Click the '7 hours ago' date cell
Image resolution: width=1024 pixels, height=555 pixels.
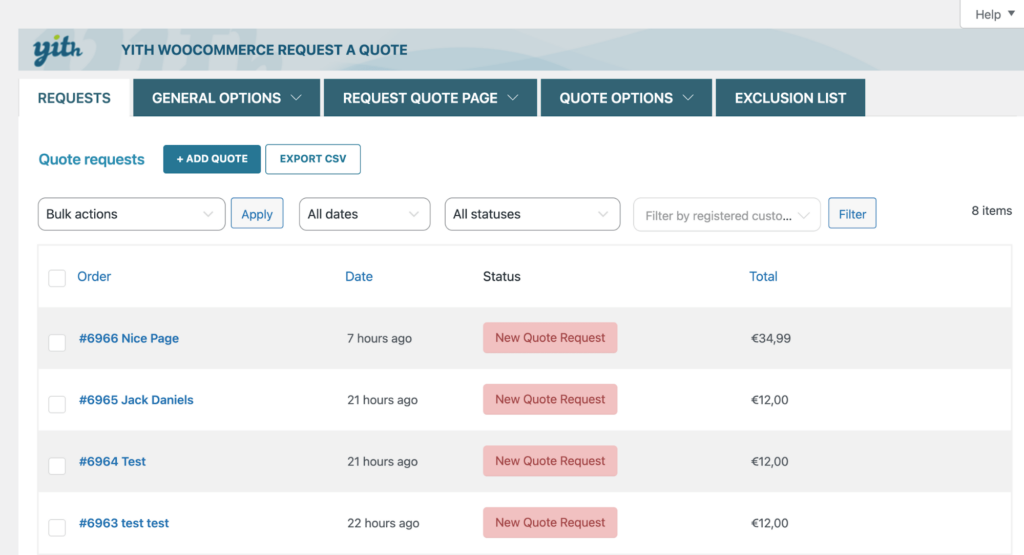click(x=379, y=338)
